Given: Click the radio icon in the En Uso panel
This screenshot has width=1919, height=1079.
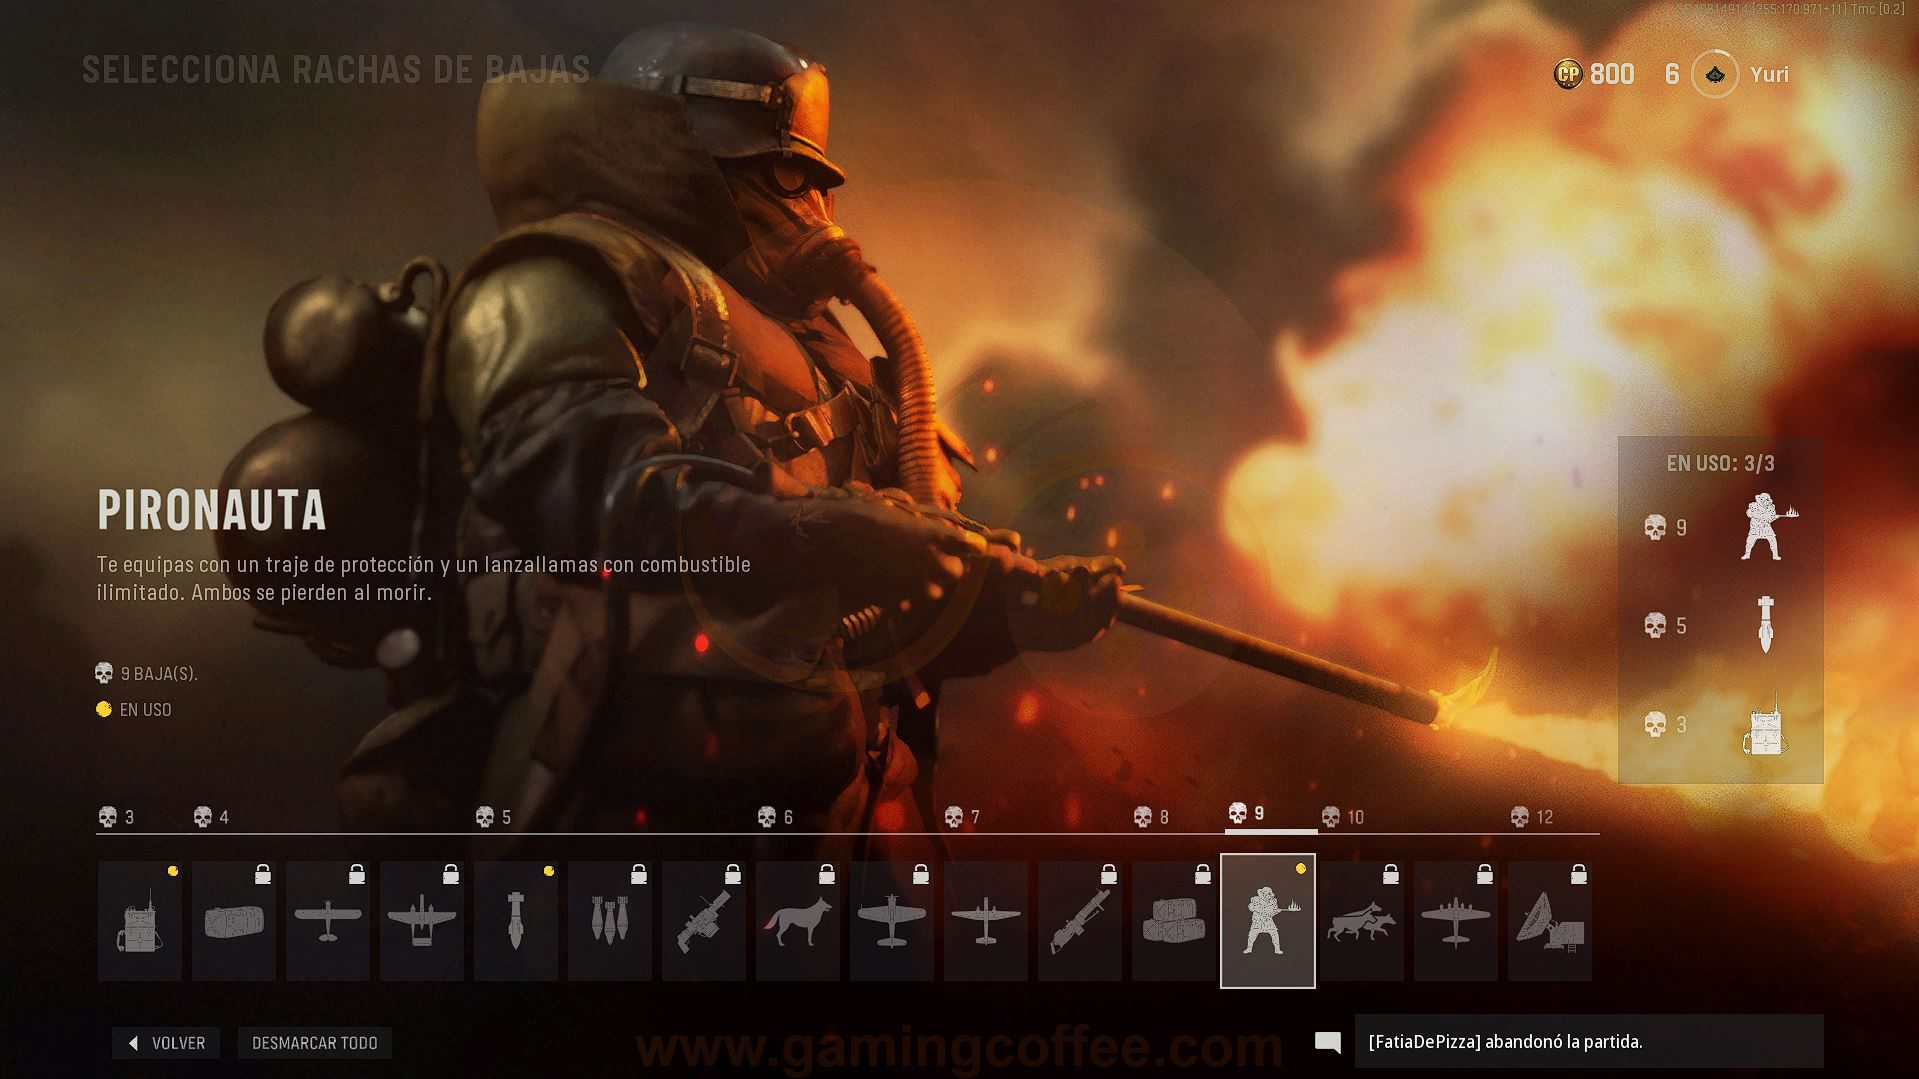Looking at the screenshot, I should point(1764,724).
